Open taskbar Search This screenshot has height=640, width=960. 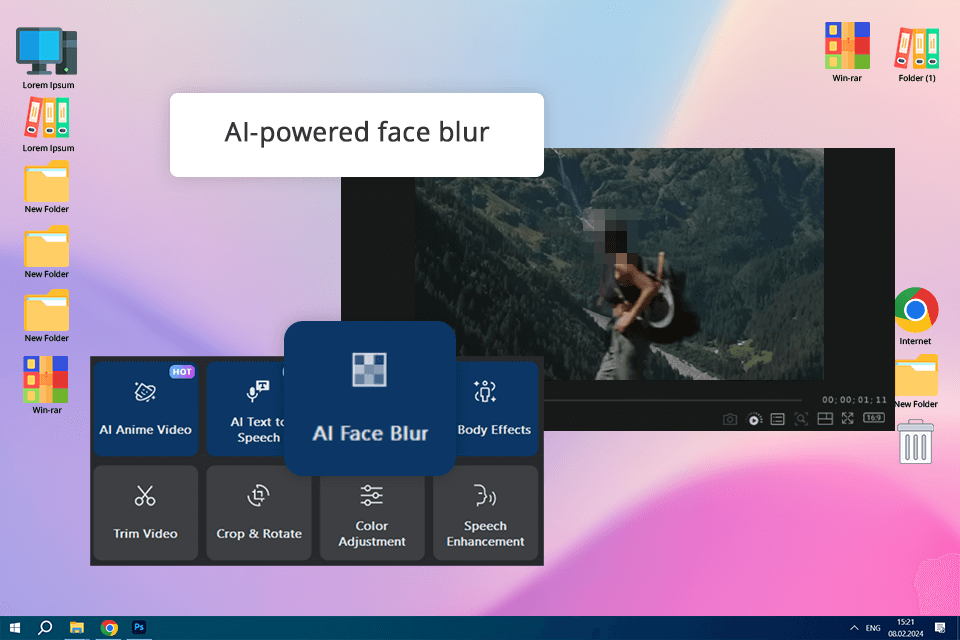pyautogui.click(x=45, y=628)
